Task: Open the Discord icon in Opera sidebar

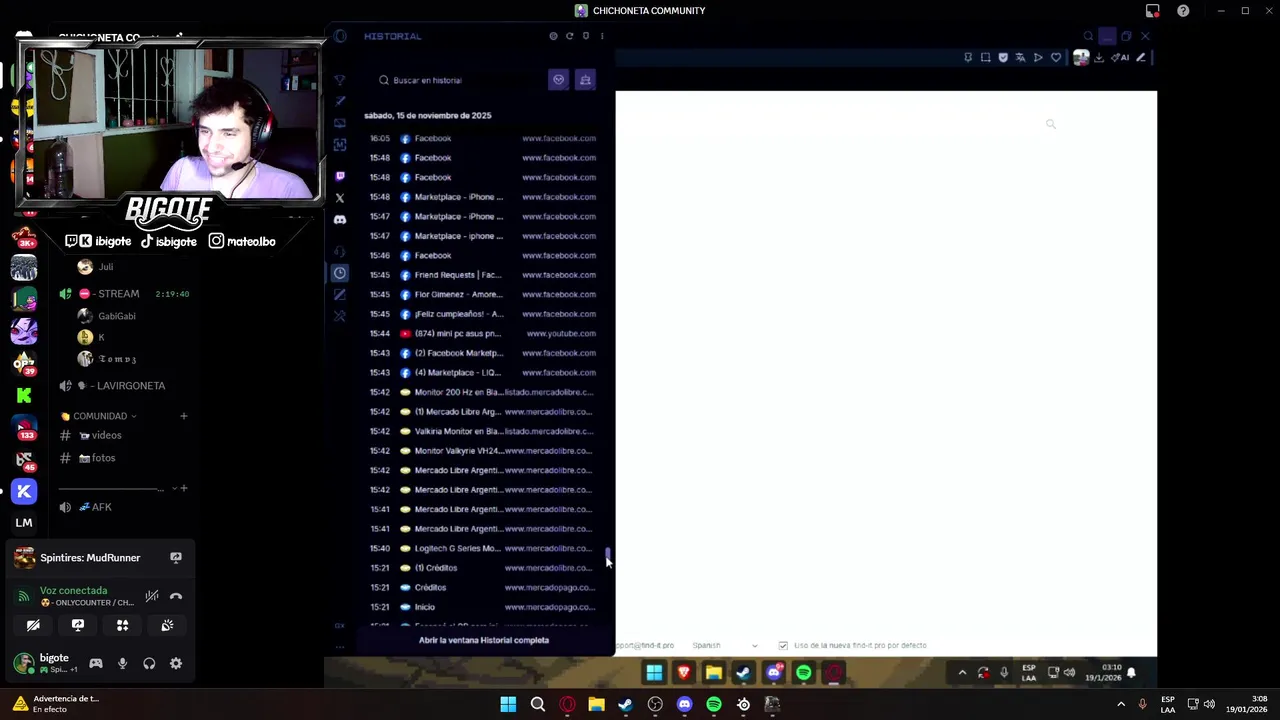Action: pyautogui.click(x=340, y=220)
